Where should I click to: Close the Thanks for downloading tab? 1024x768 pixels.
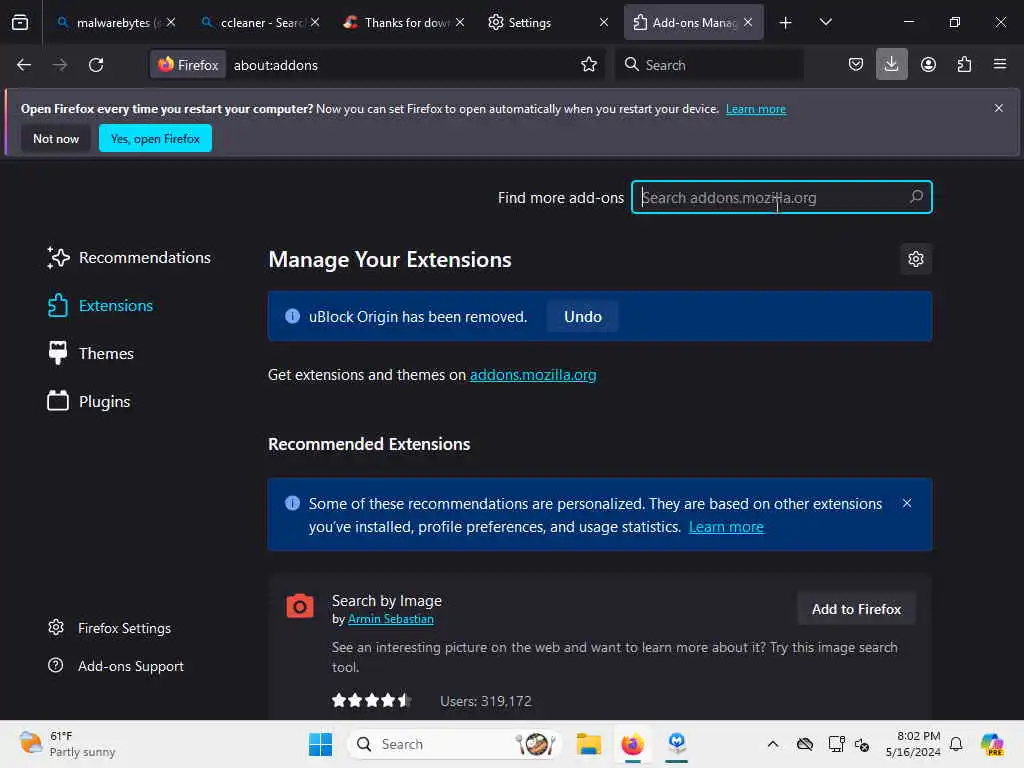pyautogui.click(x=460, y=22)
